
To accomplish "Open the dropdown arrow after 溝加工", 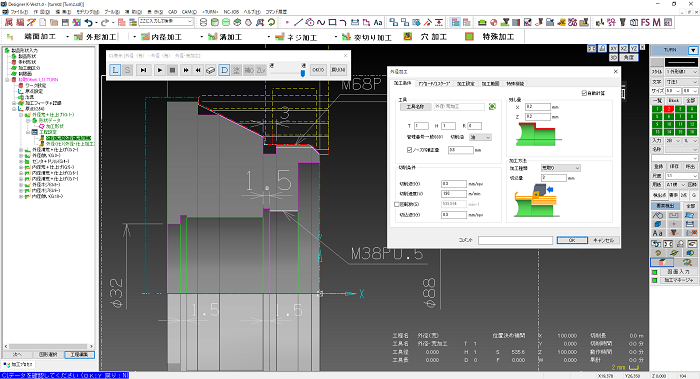I will pos(268,37).
